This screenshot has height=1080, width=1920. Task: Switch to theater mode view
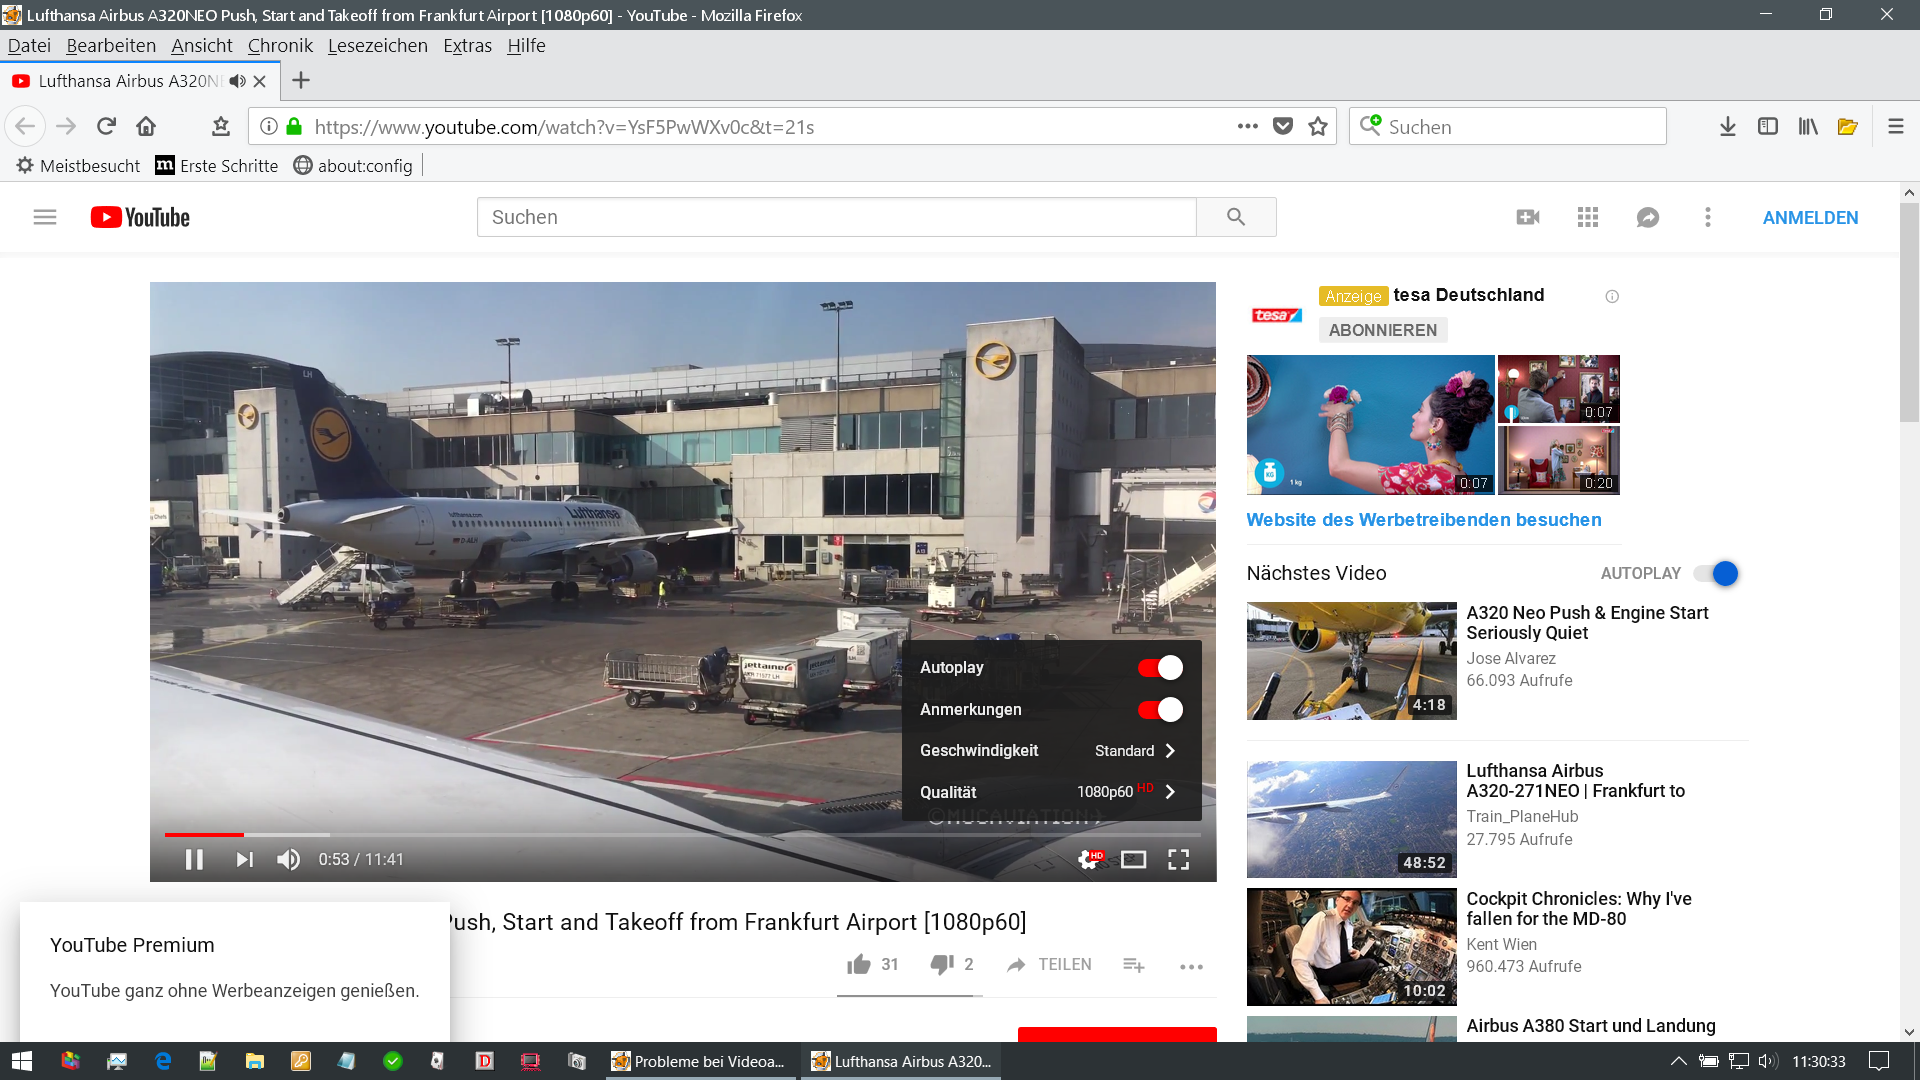coord(1133,860)
